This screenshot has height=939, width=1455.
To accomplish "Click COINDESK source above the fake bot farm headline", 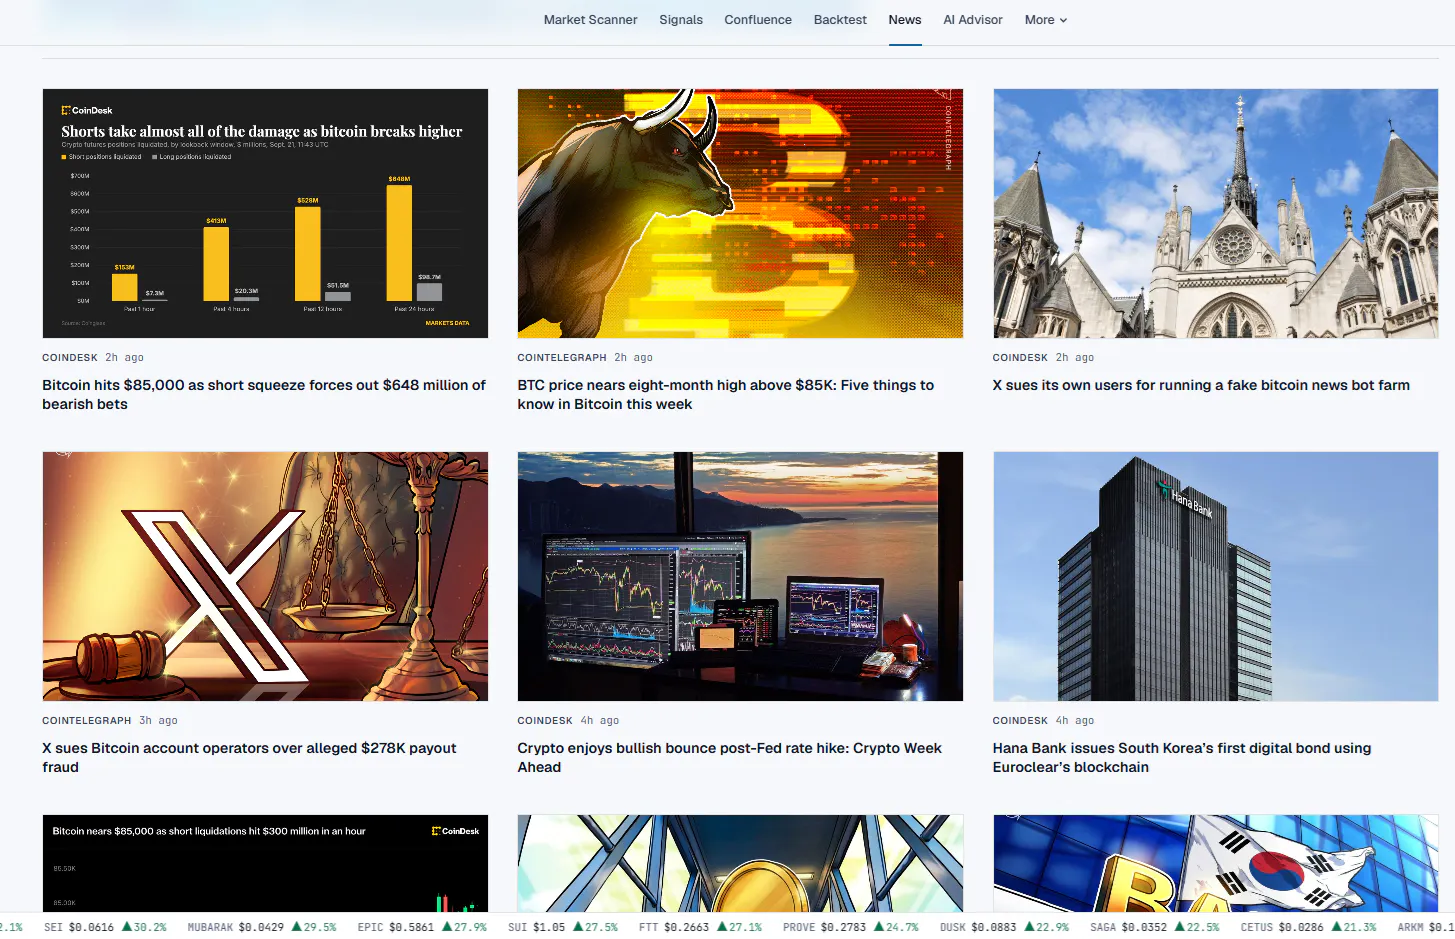I will pyautogui.click(x=1020, y=357).
